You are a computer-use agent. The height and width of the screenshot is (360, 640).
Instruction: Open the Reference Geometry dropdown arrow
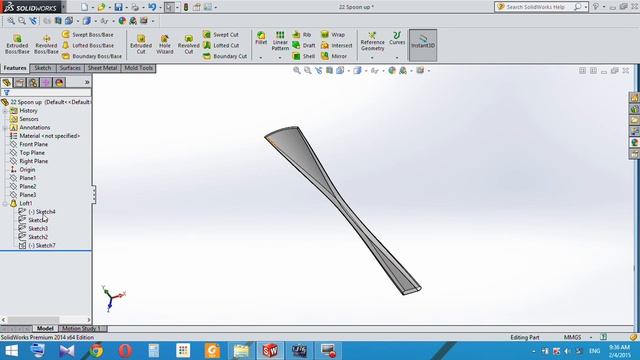click(x=372, y=58)
